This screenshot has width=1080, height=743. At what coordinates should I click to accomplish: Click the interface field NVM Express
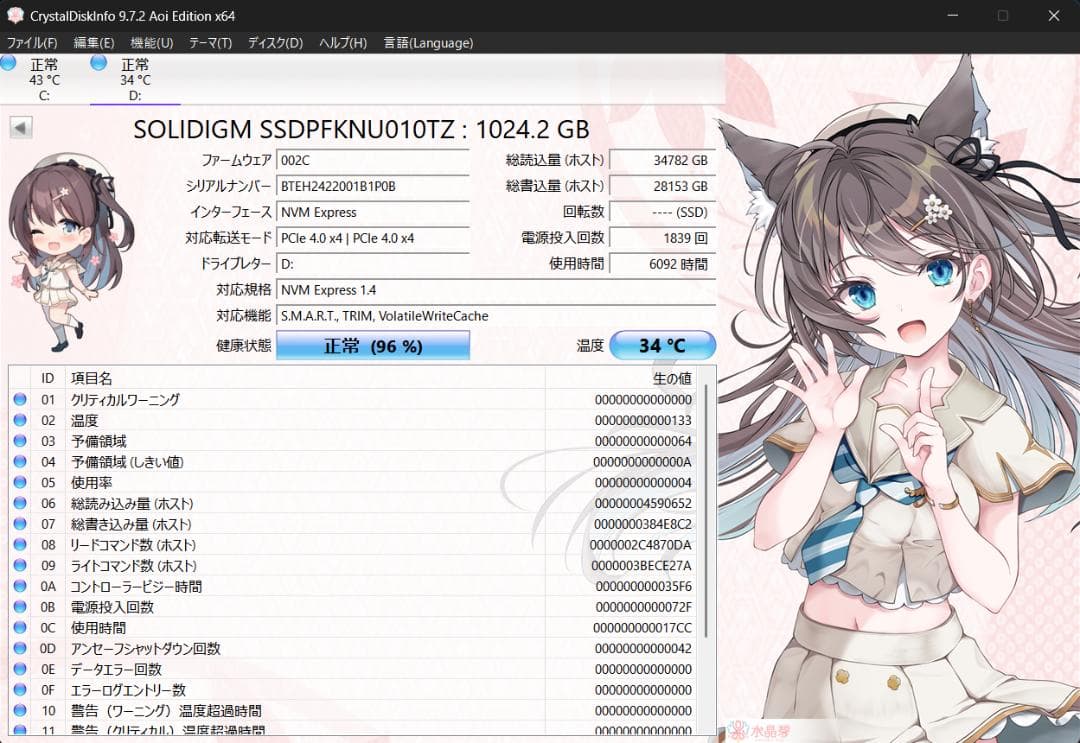(x=373, y=212)
